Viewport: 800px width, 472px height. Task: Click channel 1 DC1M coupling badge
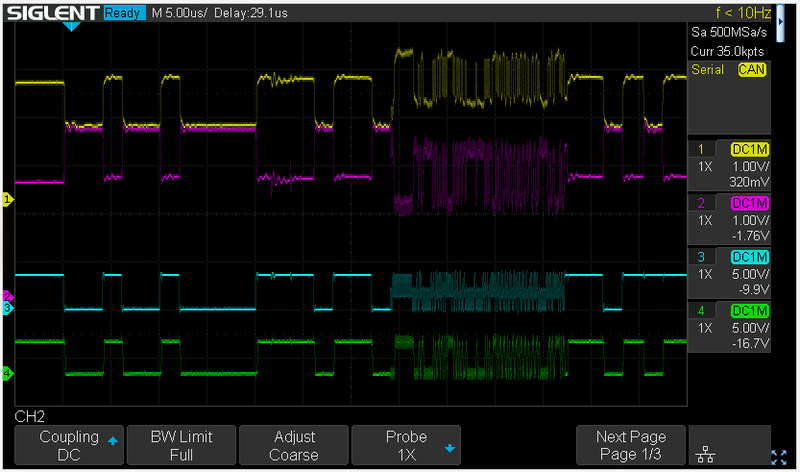pyautogui.click(x=749, y=150)
